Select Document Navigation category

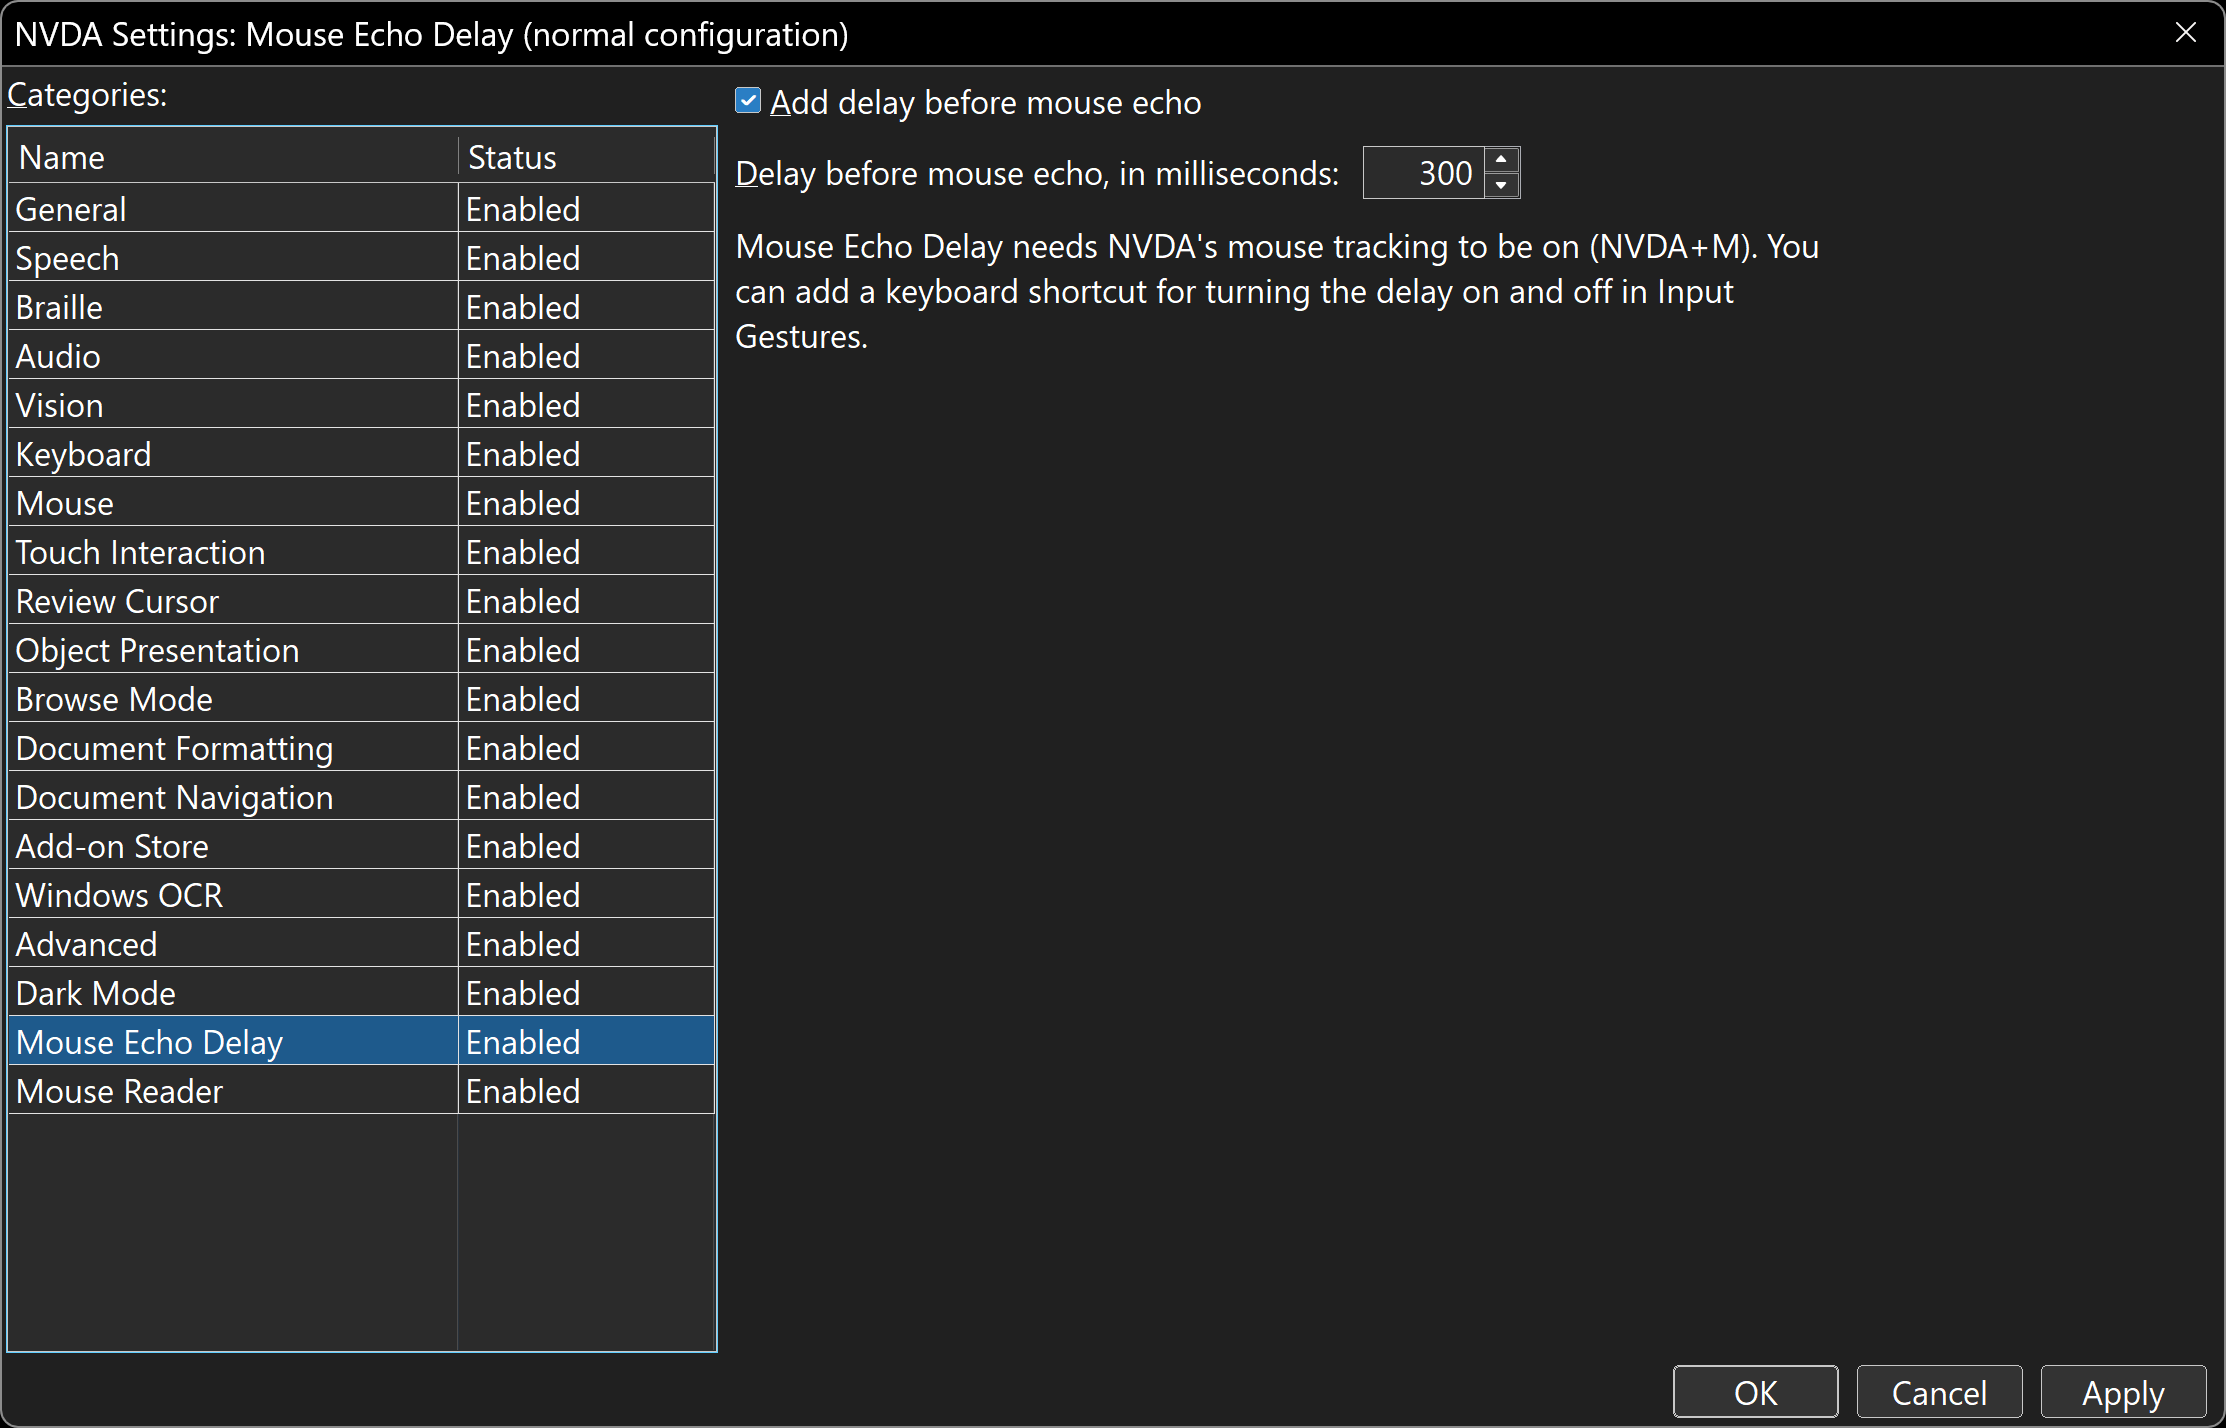point(361,797)
